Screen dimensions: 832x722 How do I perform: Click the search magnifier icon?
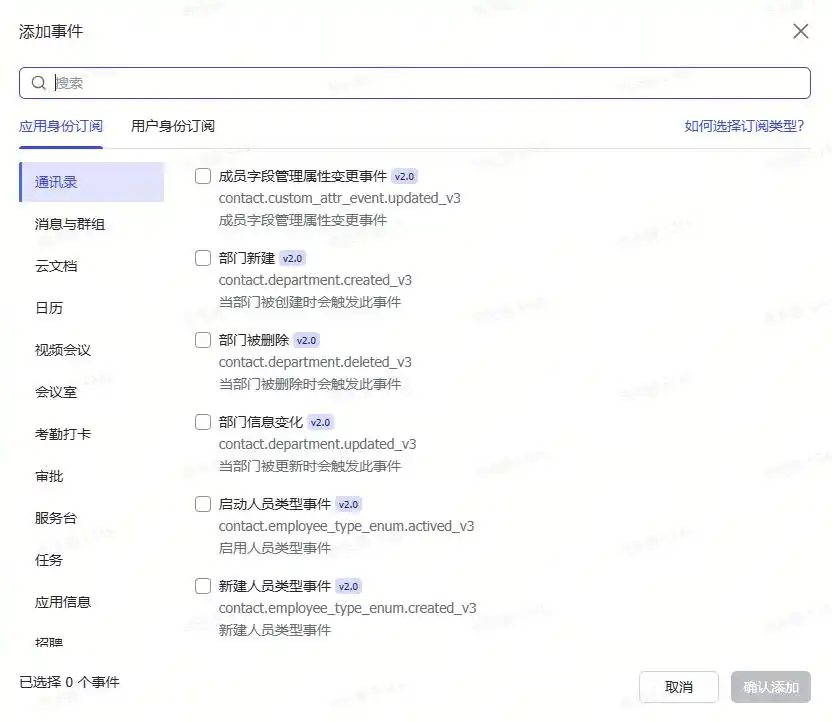click(39, 83)
